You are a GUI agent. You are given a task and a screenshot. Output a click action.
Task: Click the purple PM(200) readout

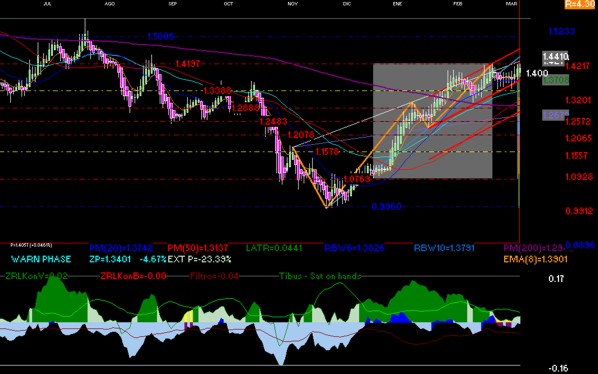(533, 249)
